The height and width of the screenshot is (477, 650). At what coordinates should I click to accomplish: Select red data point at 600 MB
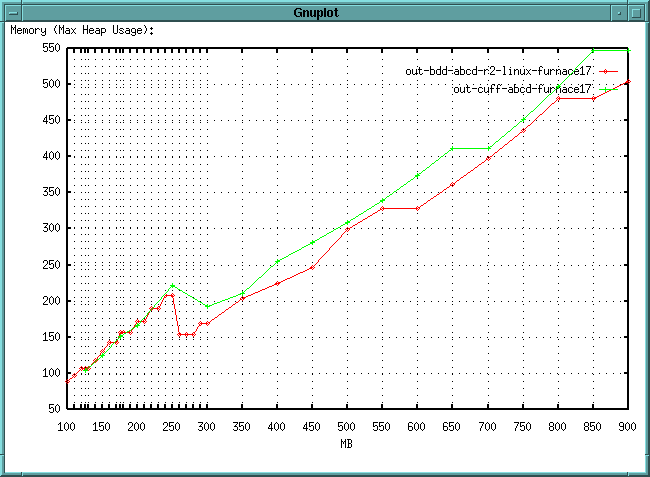click(x=417, y=208)
